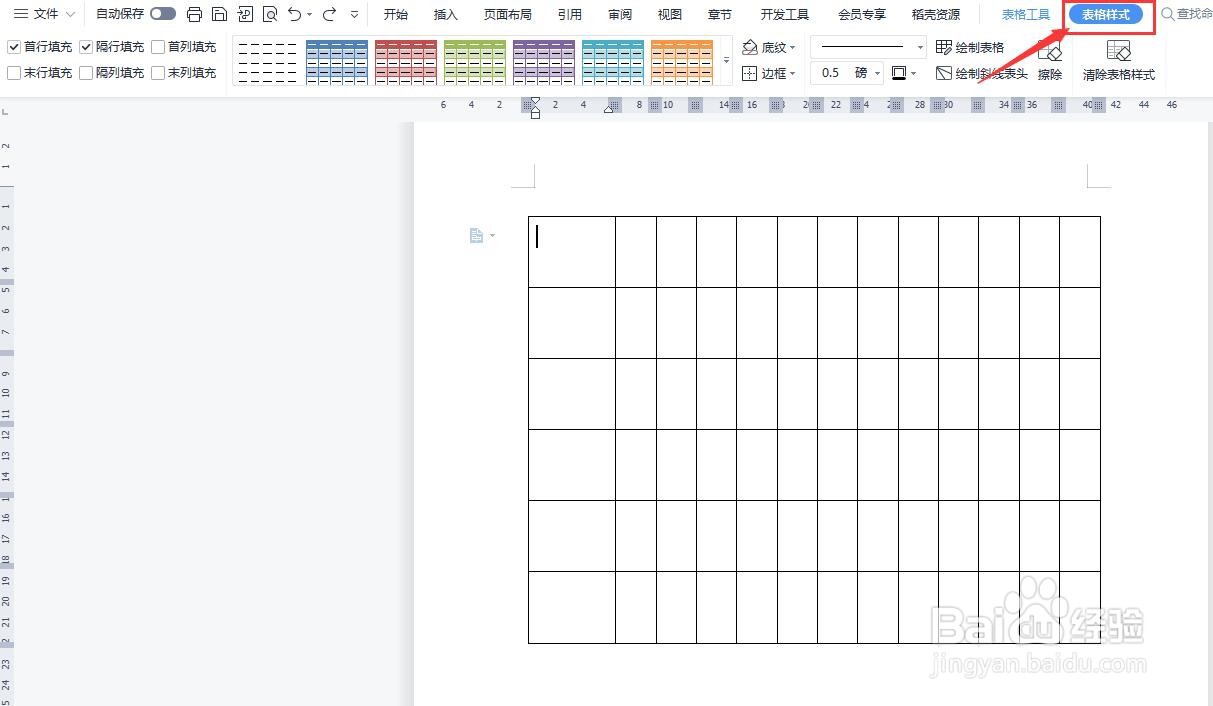1213x706 pixels.
Task: Undo the last action
Action: [x=294, y=14]
